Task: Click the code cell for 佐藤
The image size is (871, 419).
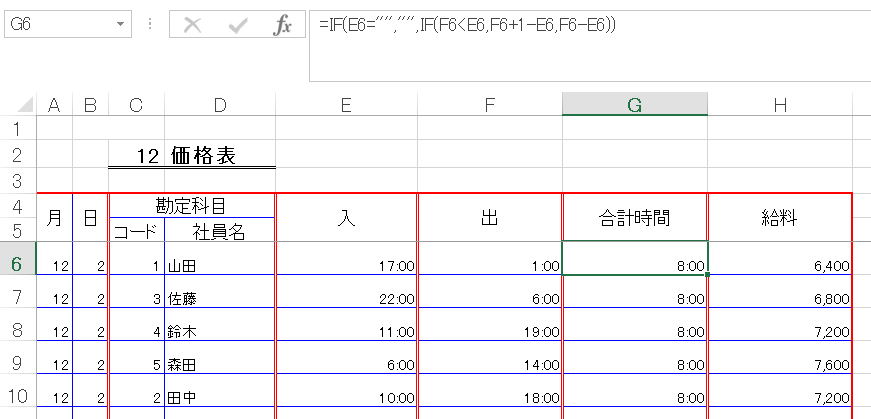Action: (x=137, y=292)
